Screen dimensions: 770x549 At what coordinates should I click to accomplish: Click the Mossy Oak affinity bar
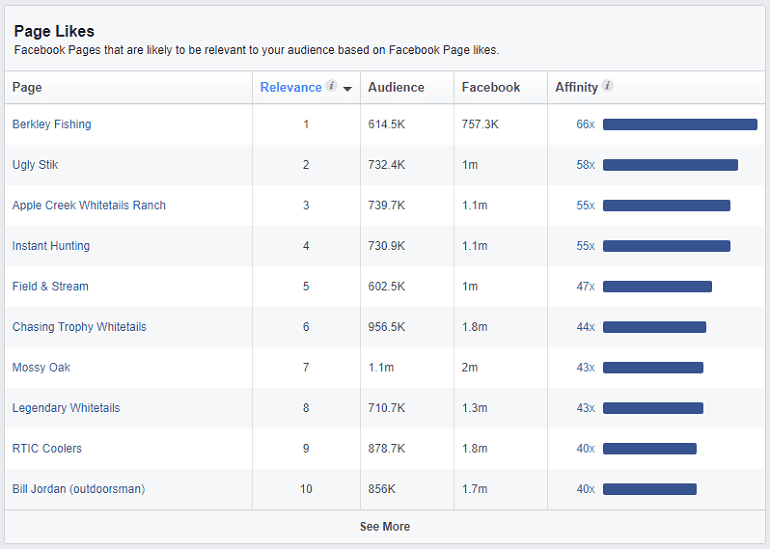(653, 367)
